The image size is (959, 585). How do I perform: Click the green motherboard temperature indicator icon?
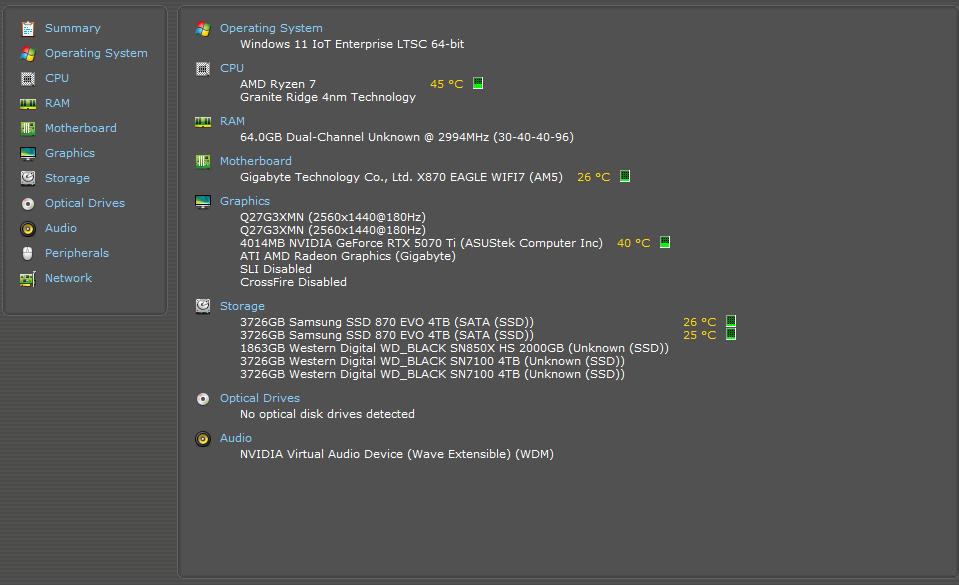click(625, 176)
